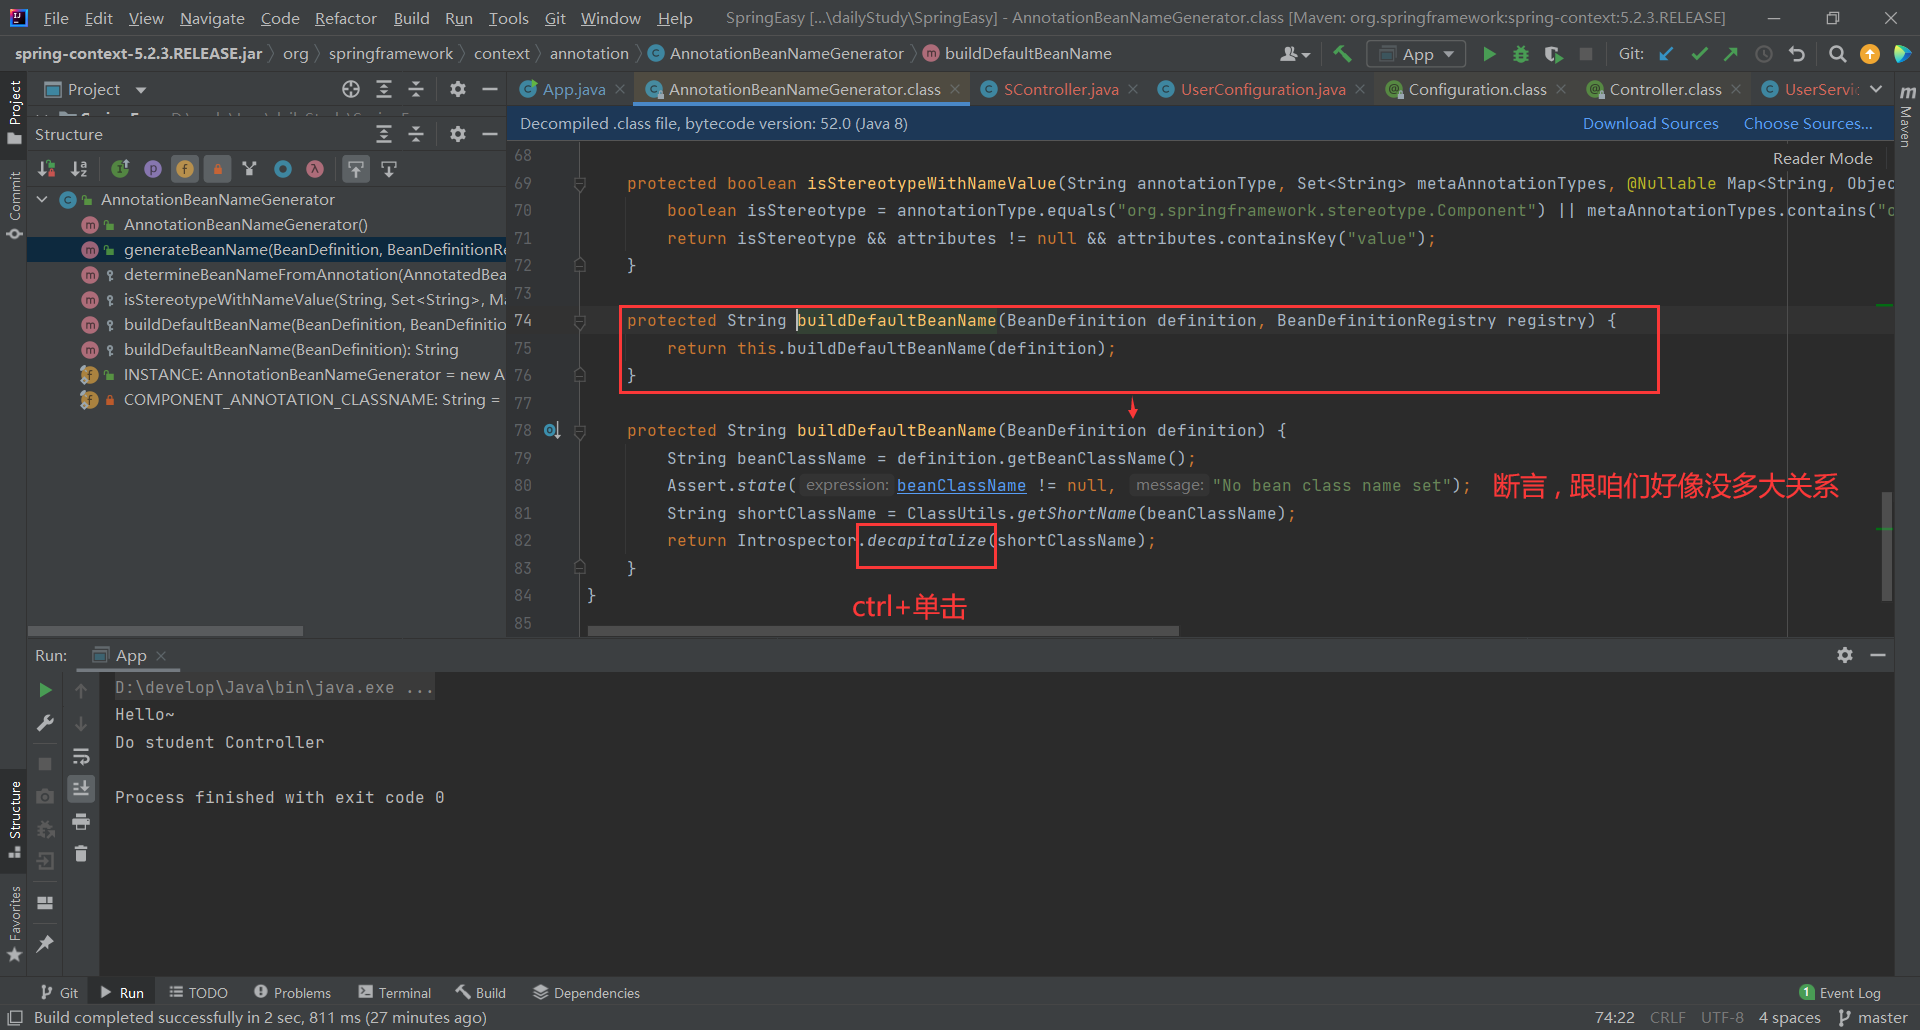Screen dimensions: 1920x1030
Task: Click the Structure panel horizontal scrollbar
Action: [x=165, y=631]
